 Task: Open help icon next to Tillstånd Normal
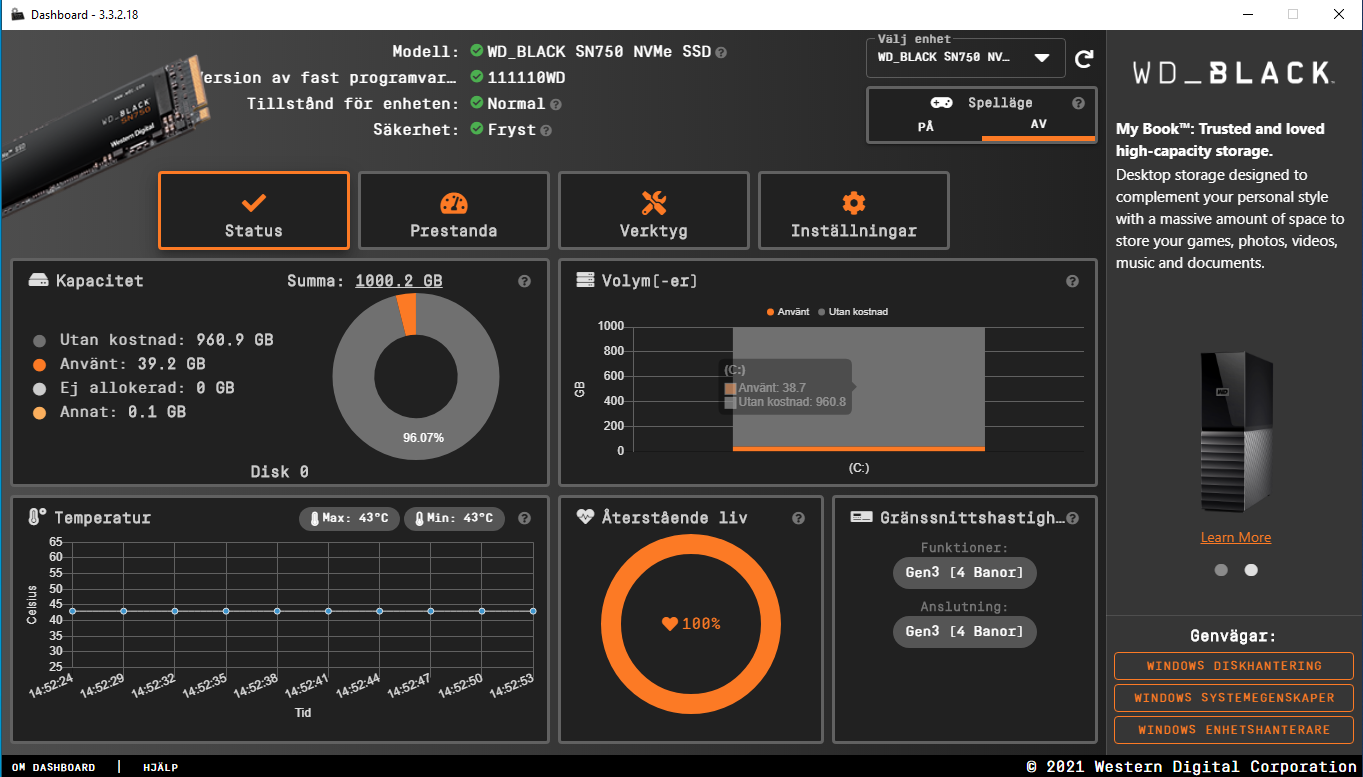coord(556,104)
